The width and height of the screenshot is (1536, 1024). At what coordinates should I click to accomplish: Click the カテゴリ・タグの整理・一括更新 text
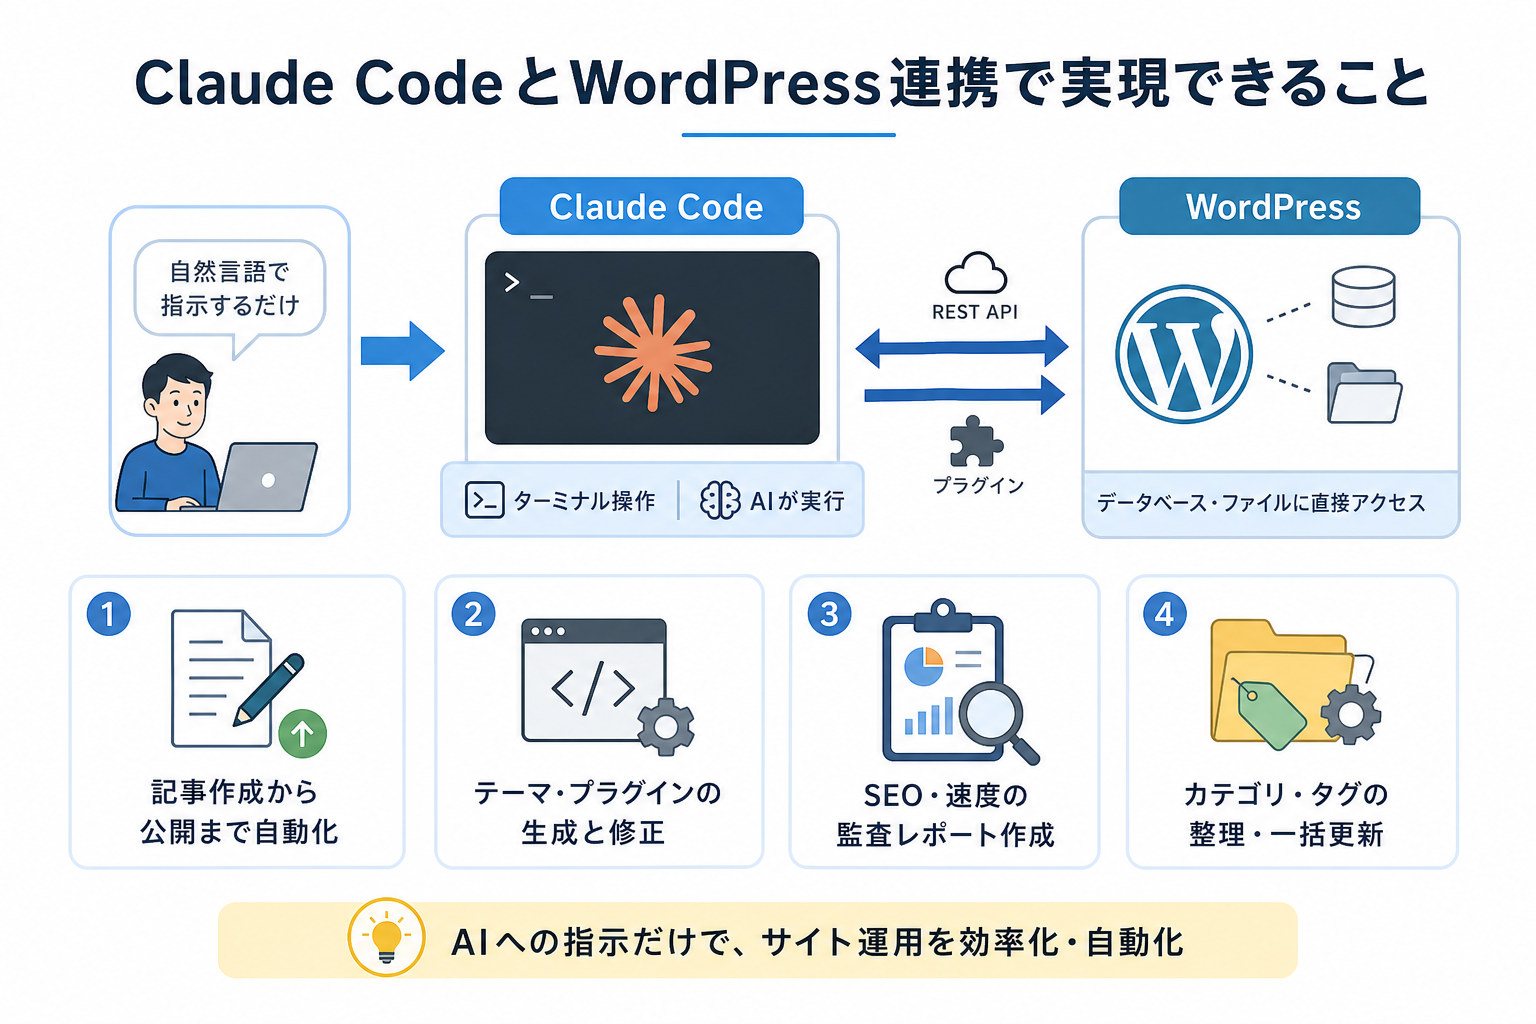[1286, 814]
